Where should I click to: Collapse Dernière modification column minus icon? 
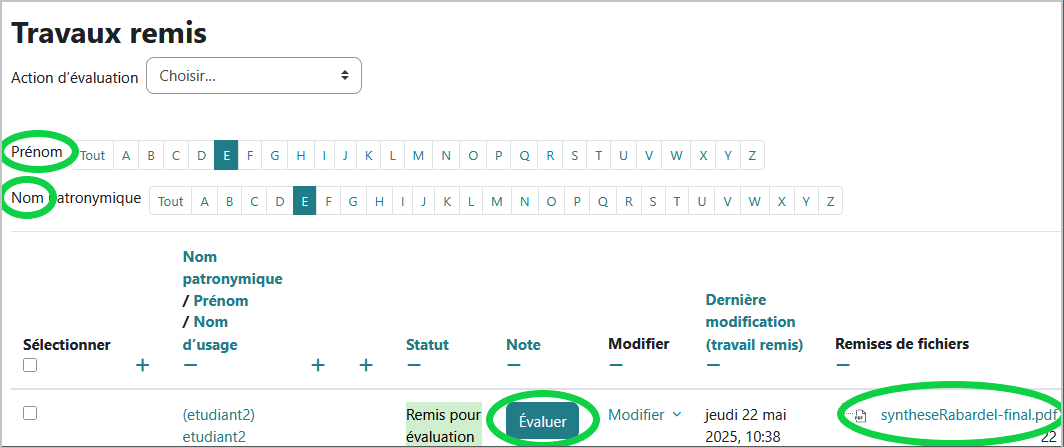(x=713, y=366)
